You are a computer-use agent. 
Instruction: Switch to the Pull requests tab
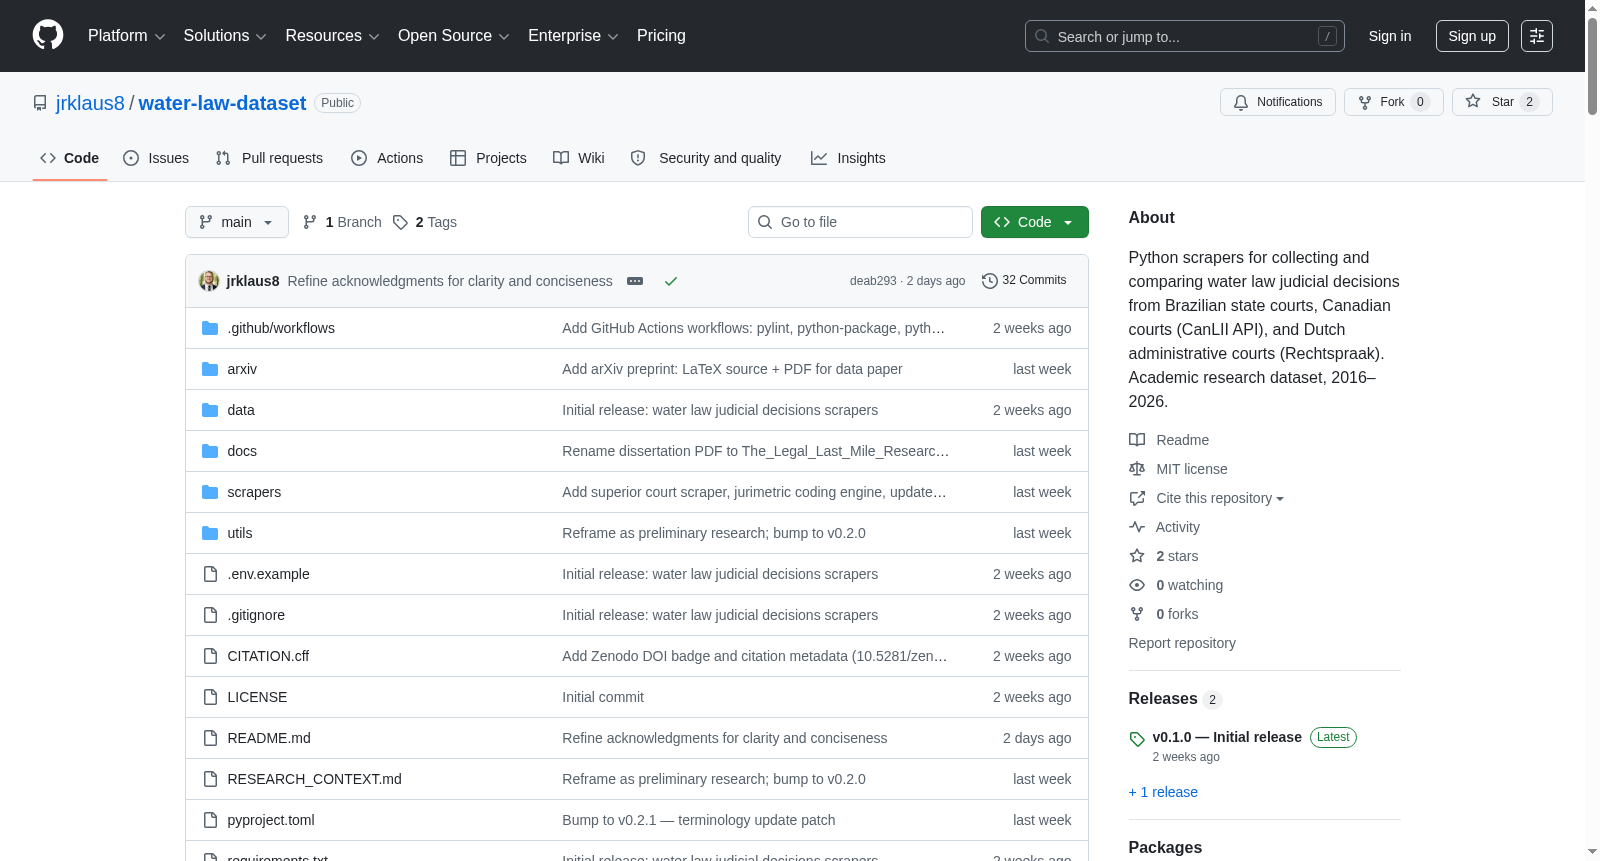(269, 158)
